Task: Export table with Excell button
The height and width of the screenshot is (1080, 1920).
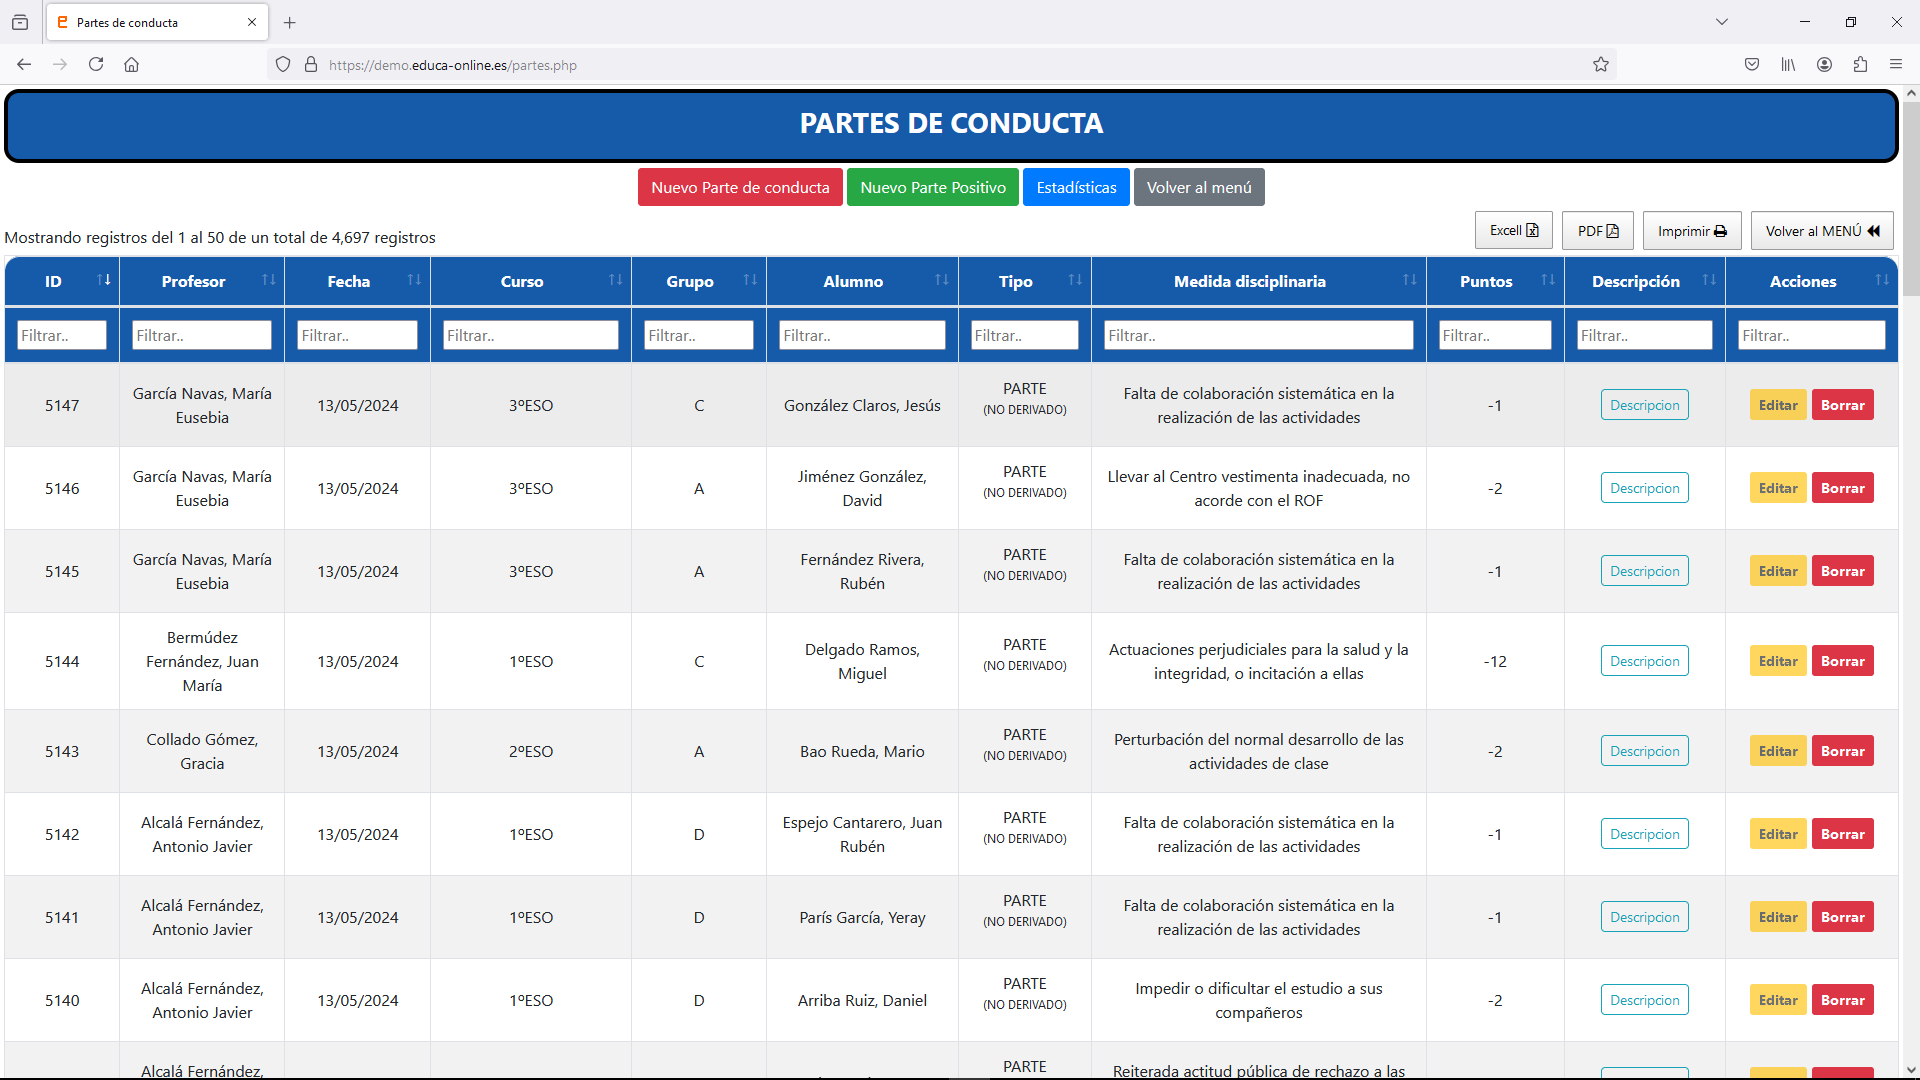Action: (1513, 231)
